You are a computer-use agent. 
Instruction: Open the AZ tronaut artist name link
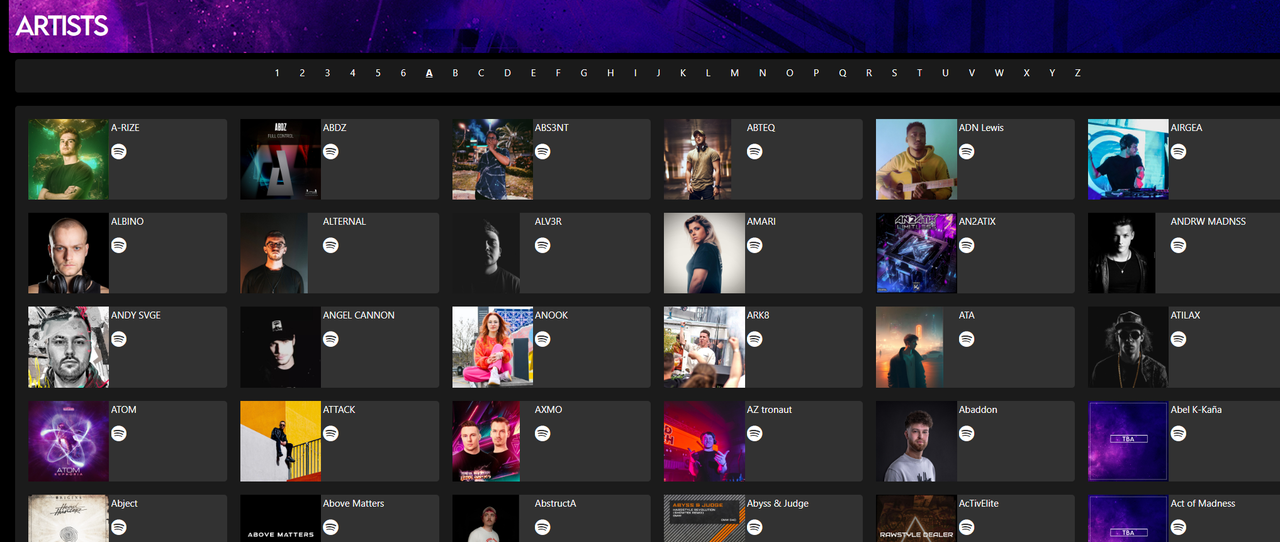tap(769, 409)
